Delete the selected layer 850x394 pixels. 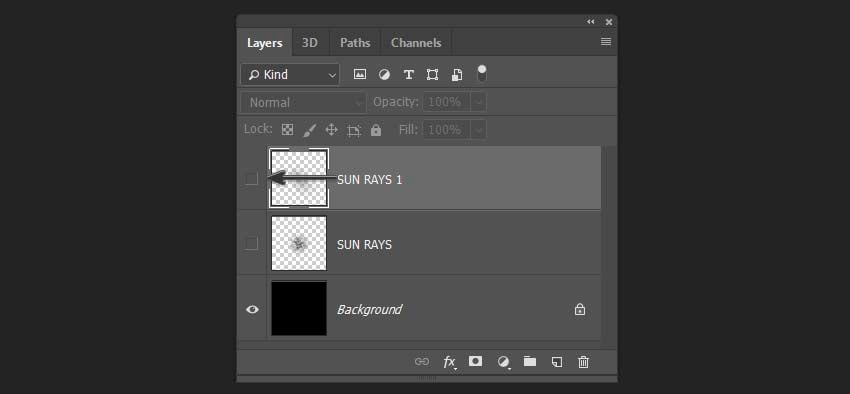[583, 361]
